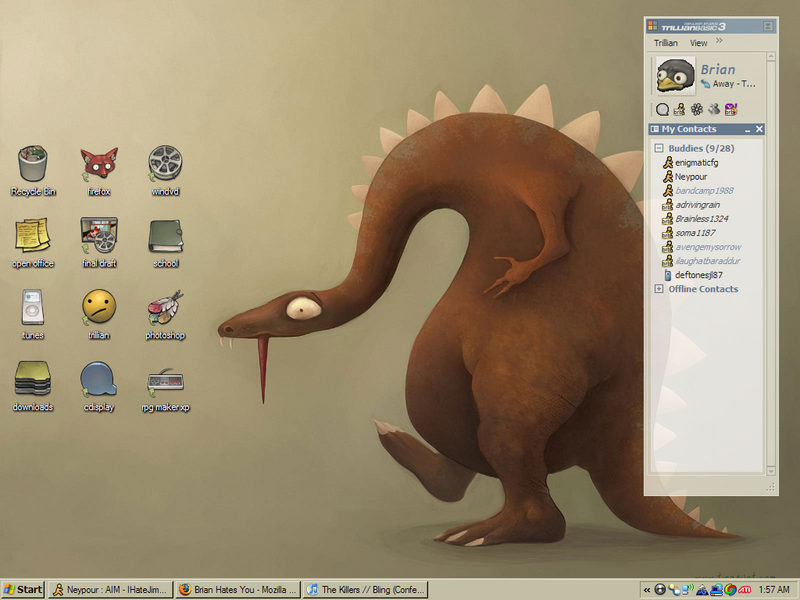The height and width of the screenshot is (600, 800).
Task: Show more Trillian menus via chevron
Action: (720, 43)
